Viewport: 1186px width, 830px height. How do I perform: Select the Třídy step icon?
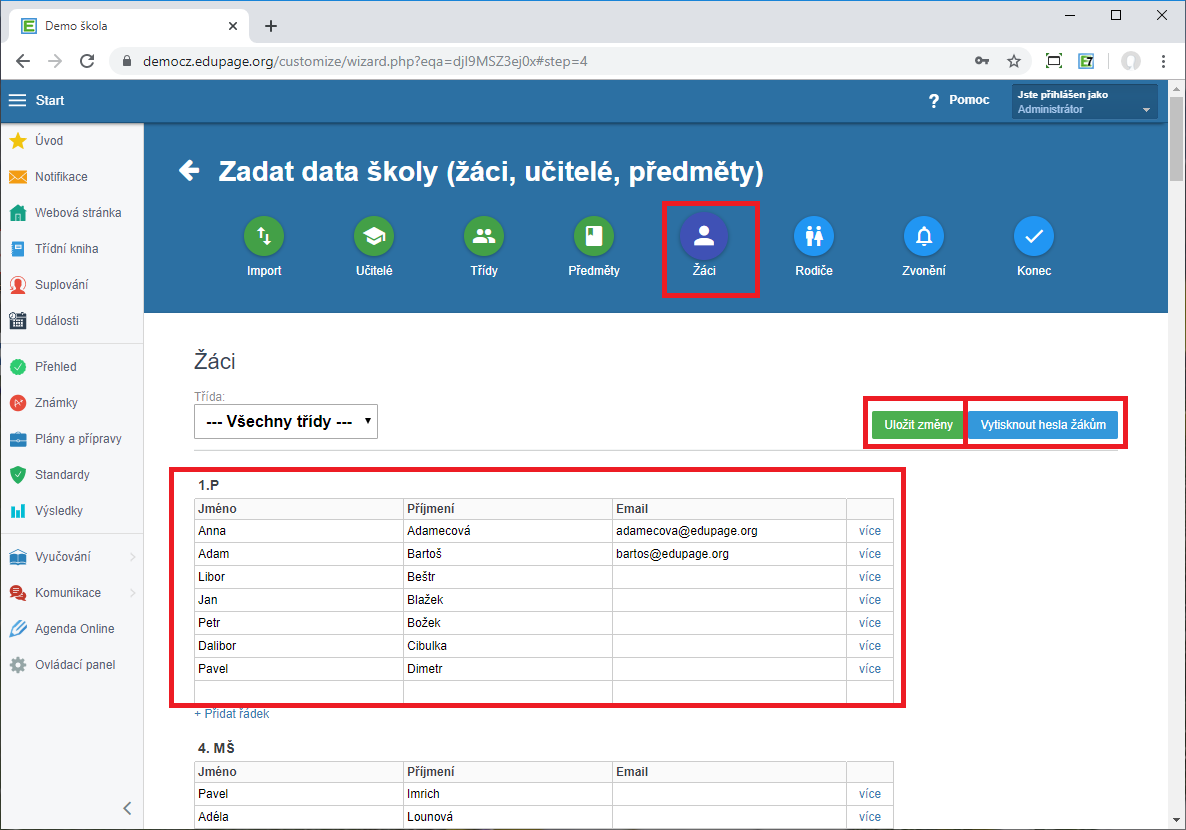[484, 237]
